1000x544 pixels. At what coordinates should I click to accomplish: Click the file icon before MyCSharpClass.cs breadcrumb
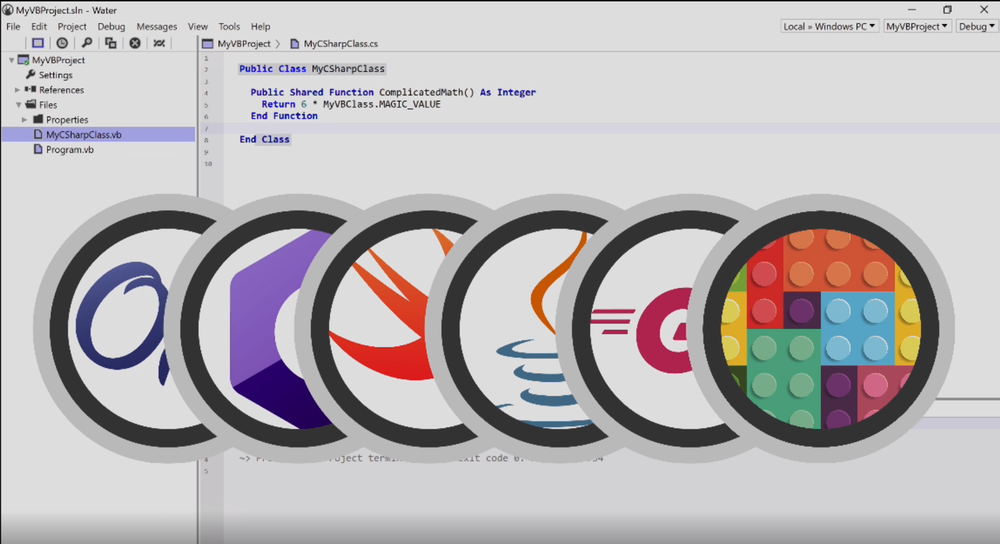294,43
